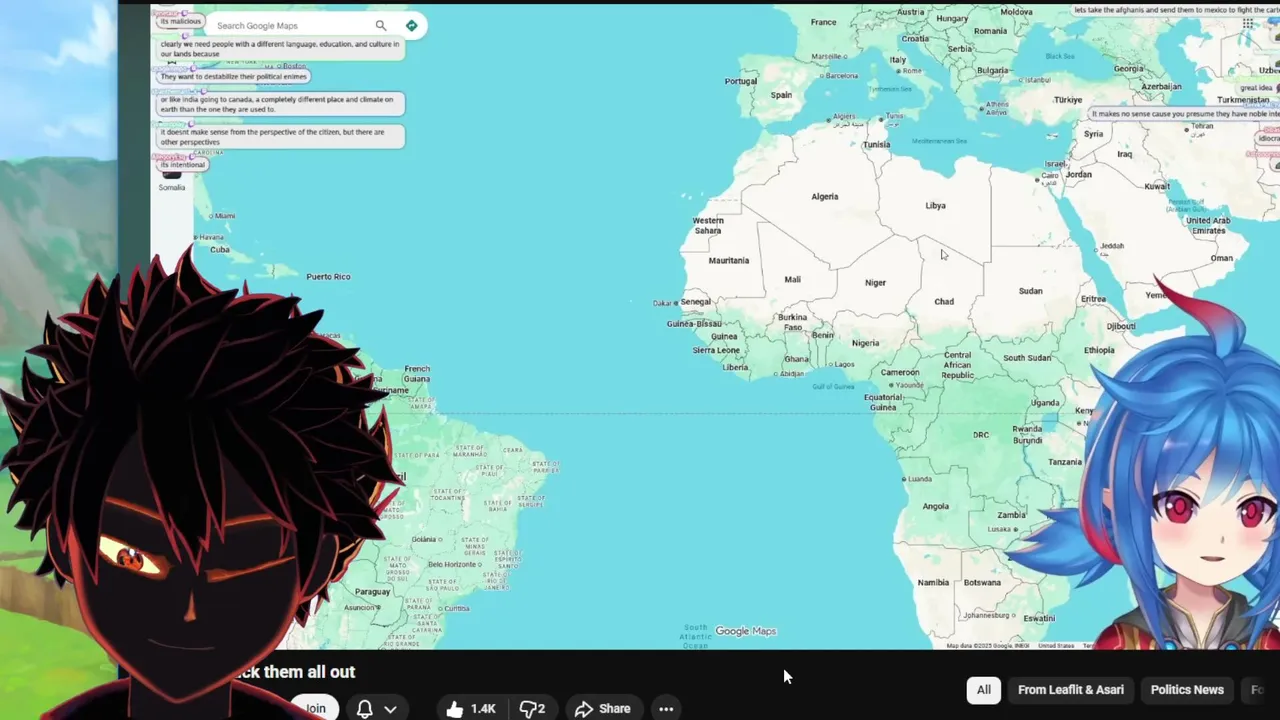Focus the Search Google Maps field
The image size is (1280, 720).
point(290,25)
